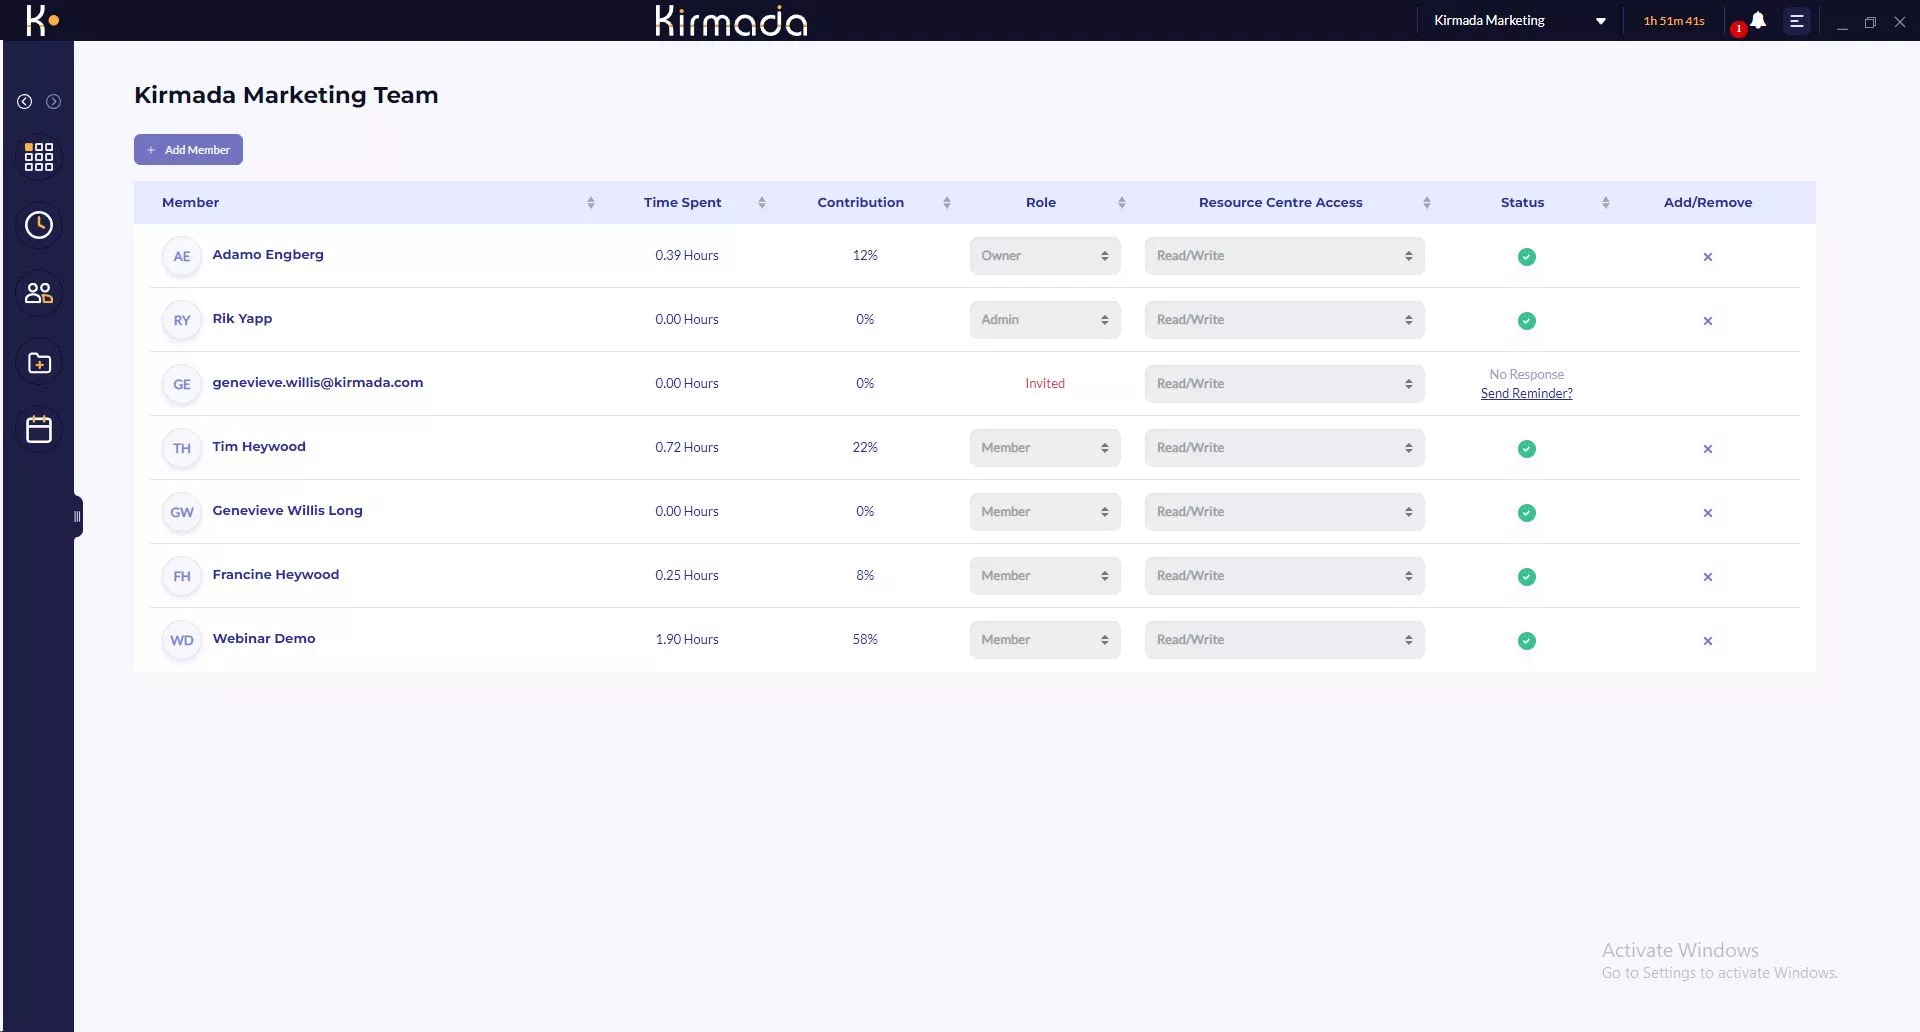
Task: Sort the table by Contribution column
Action: coord(946,203)
